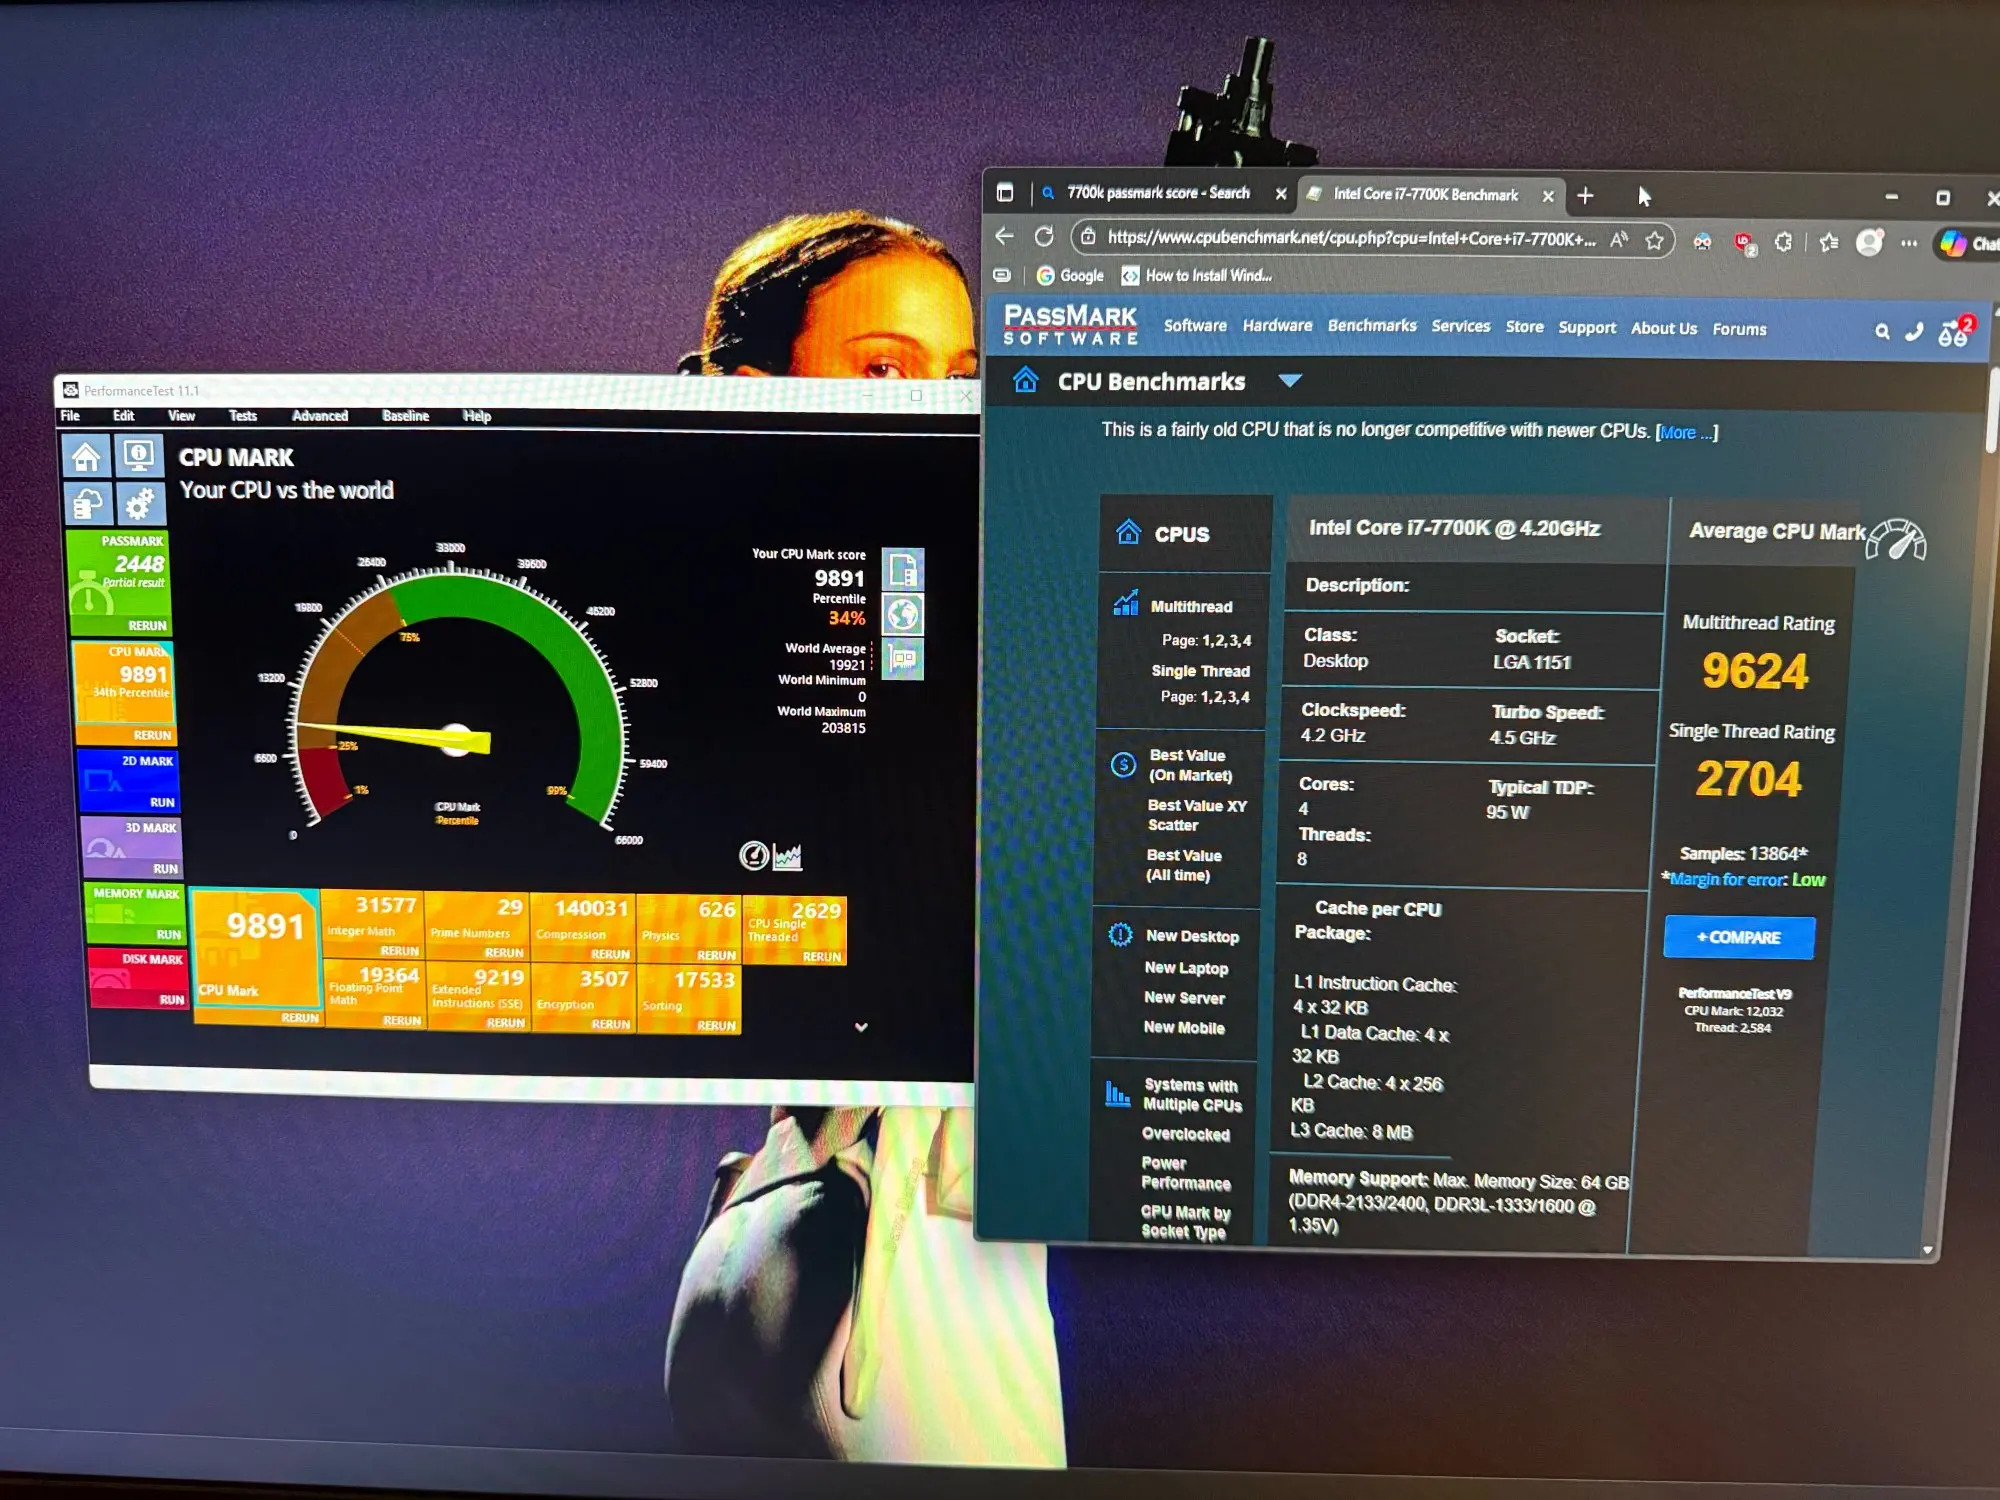Follow the [More ...] link
The width and height of the screenshot is (2000, 1500).
point(1687,433)
